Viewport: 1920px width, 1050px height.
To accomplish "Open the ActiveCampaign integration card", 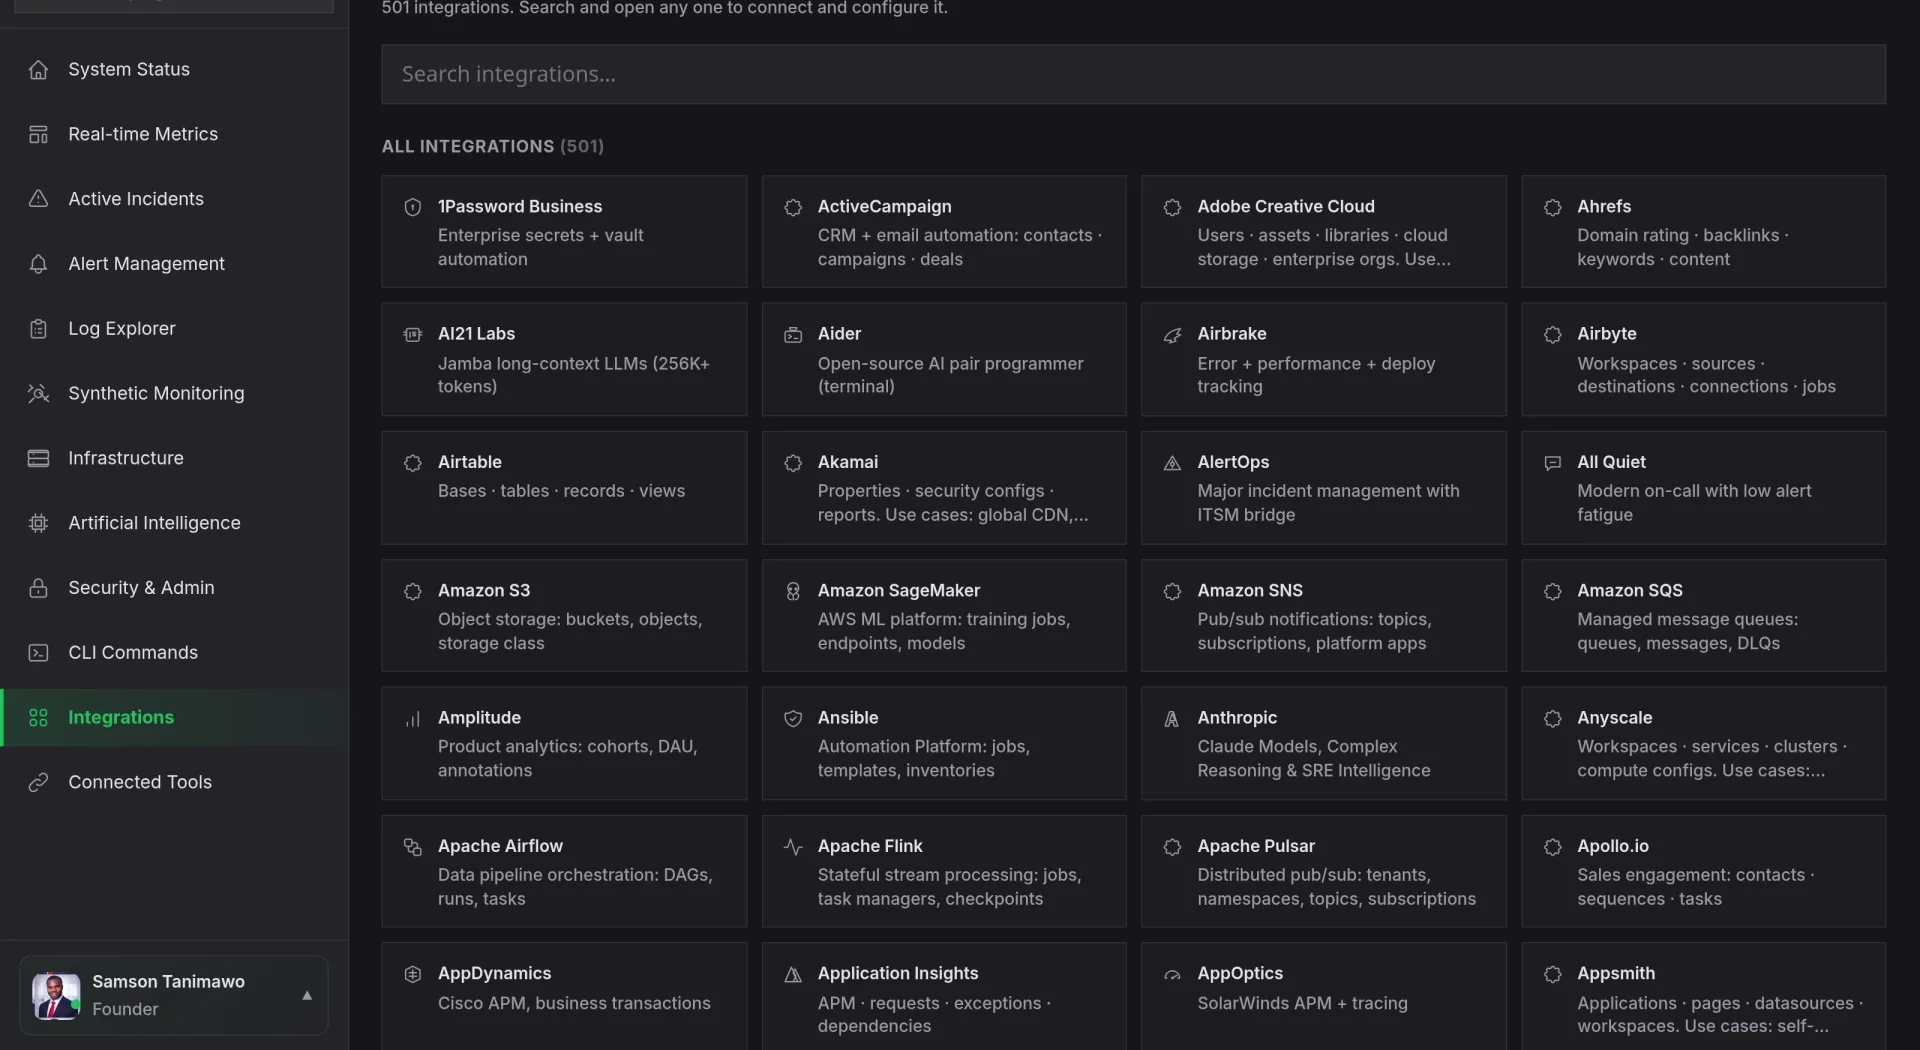I will pyautogui.click(x=944, y=232).
